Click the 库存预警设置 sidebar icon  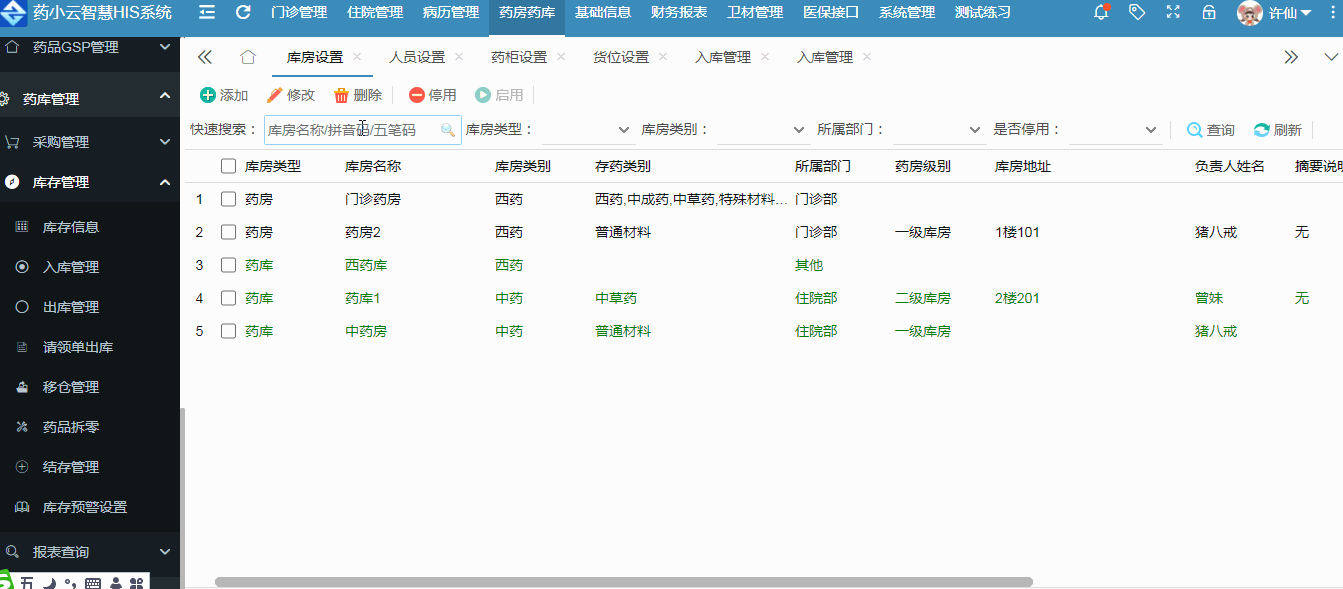point(22,507)
